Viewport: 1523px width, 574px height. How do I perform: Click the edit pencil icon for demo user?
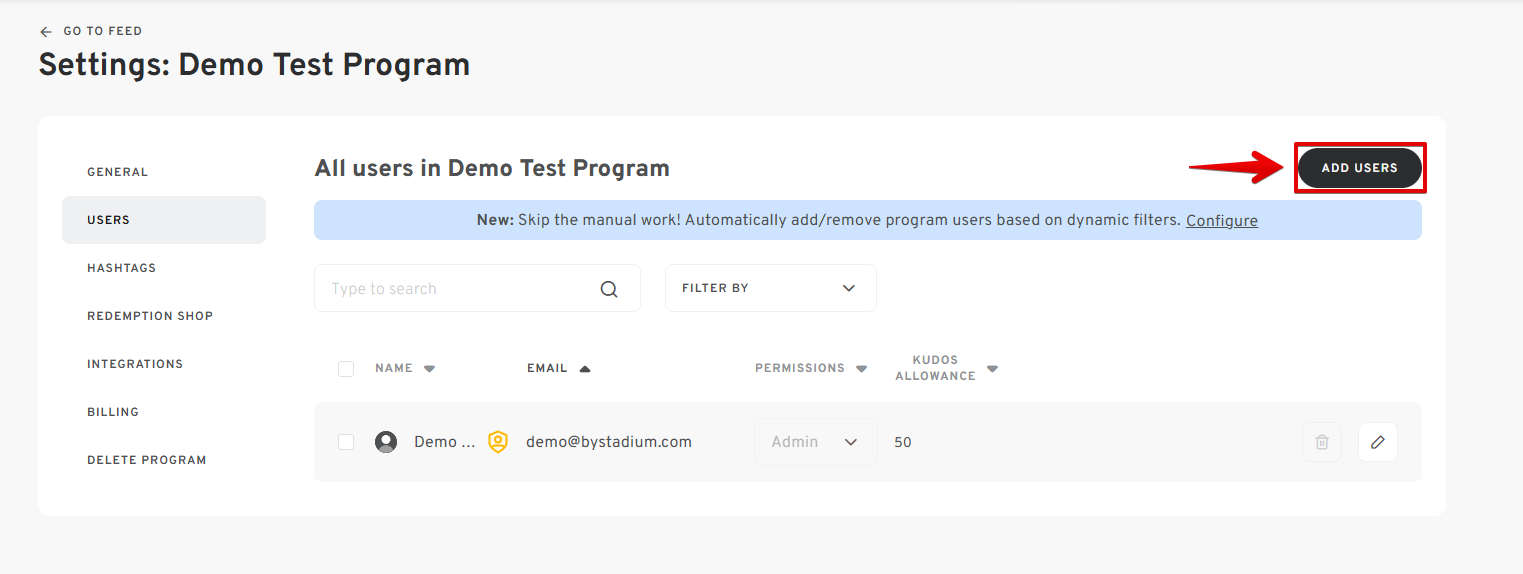1377,442
